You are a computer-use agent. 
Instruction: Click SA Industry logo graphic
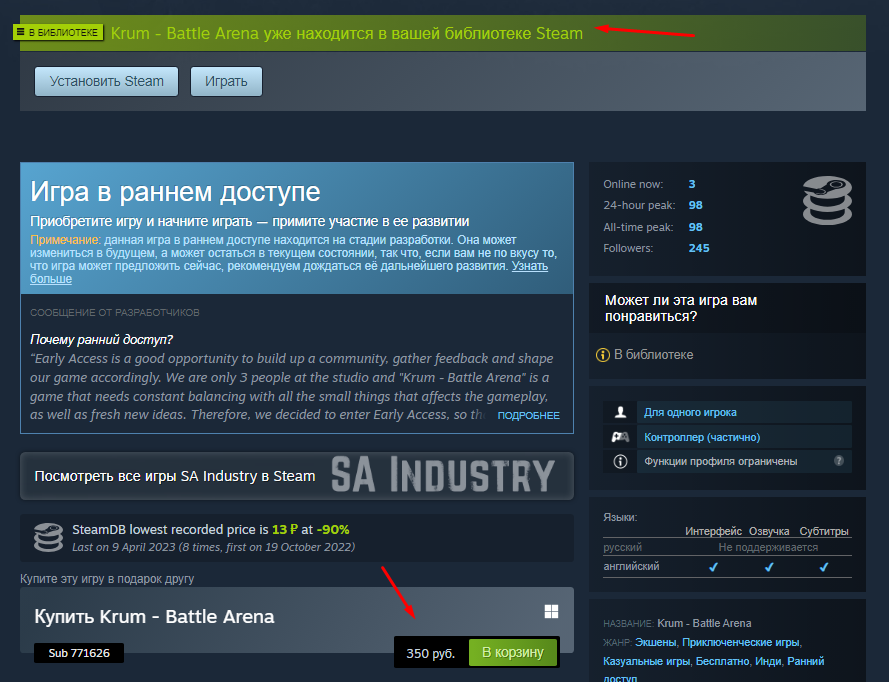pos(442,475)
